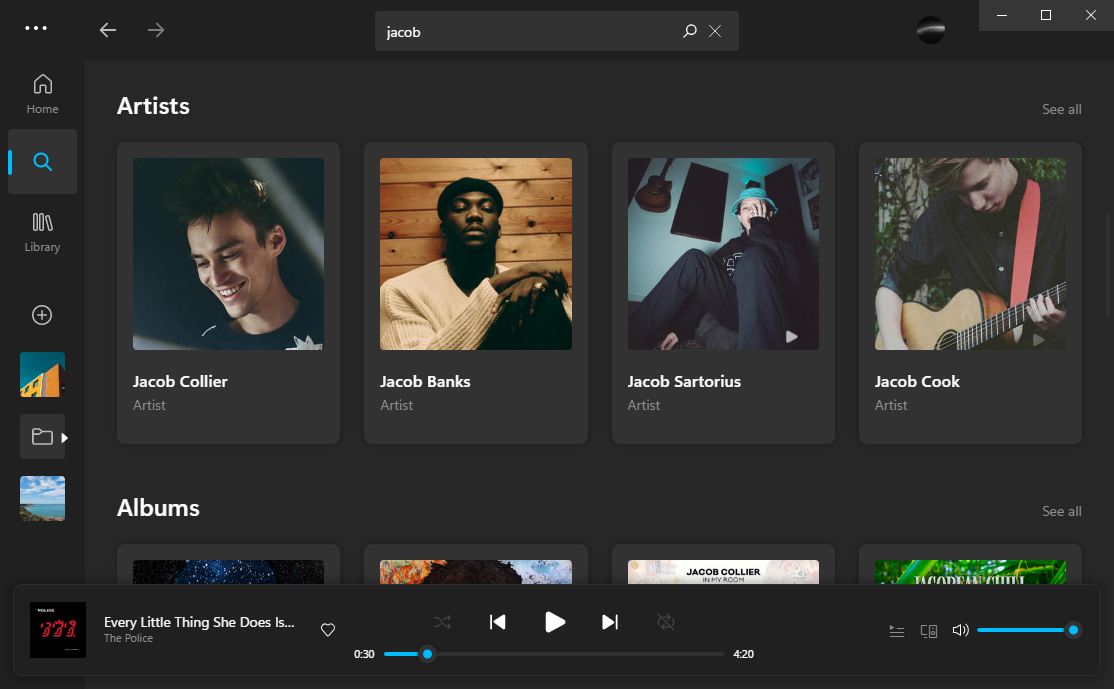Click the search magnifier in the search box
This screenshot has height=689, width=1114.
click(x=689, y=31)
